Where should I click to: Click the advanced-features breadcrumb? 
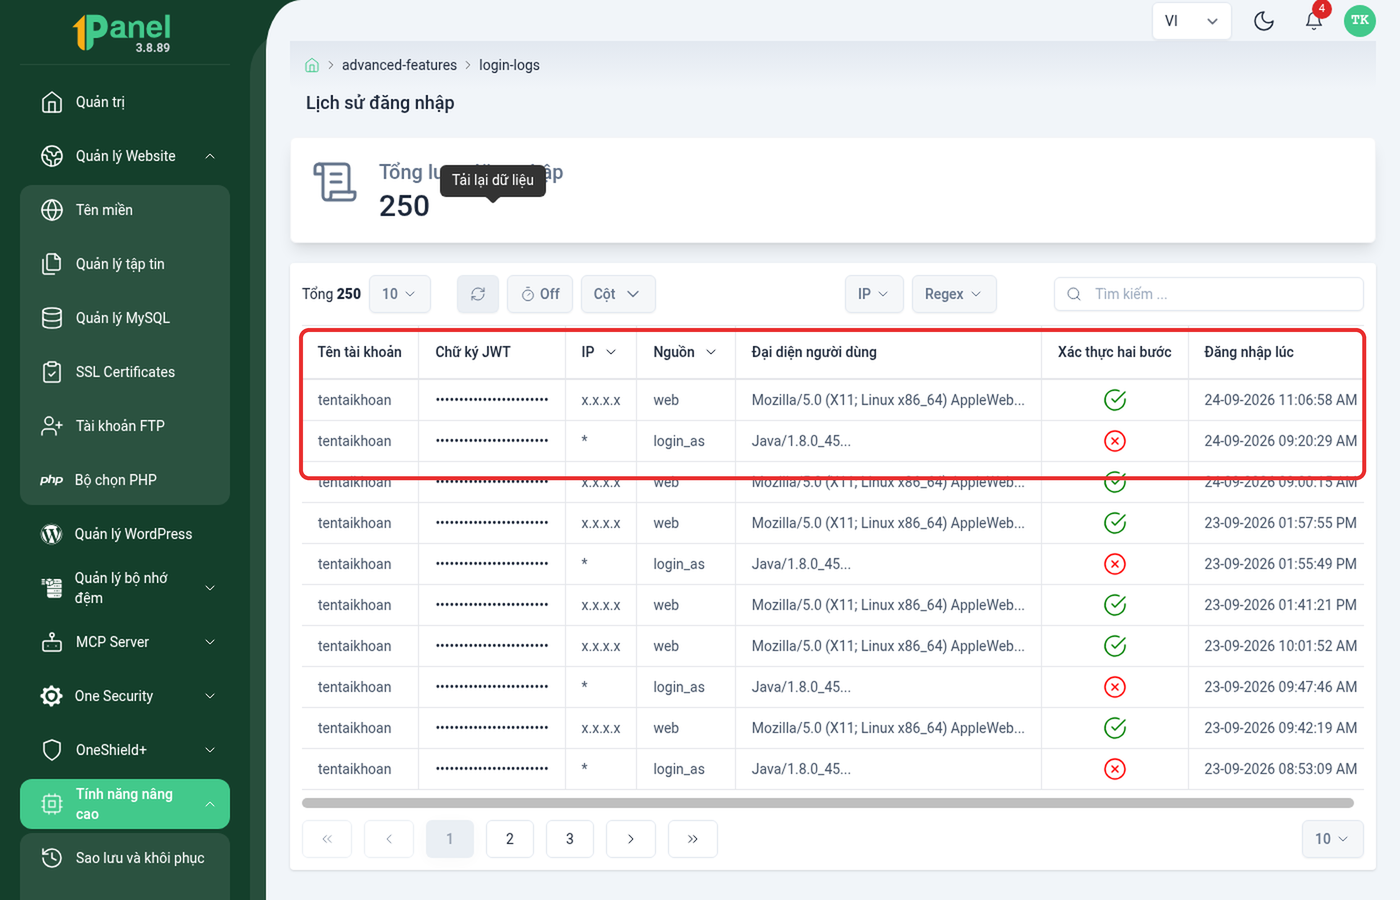[x=399, y=65]
